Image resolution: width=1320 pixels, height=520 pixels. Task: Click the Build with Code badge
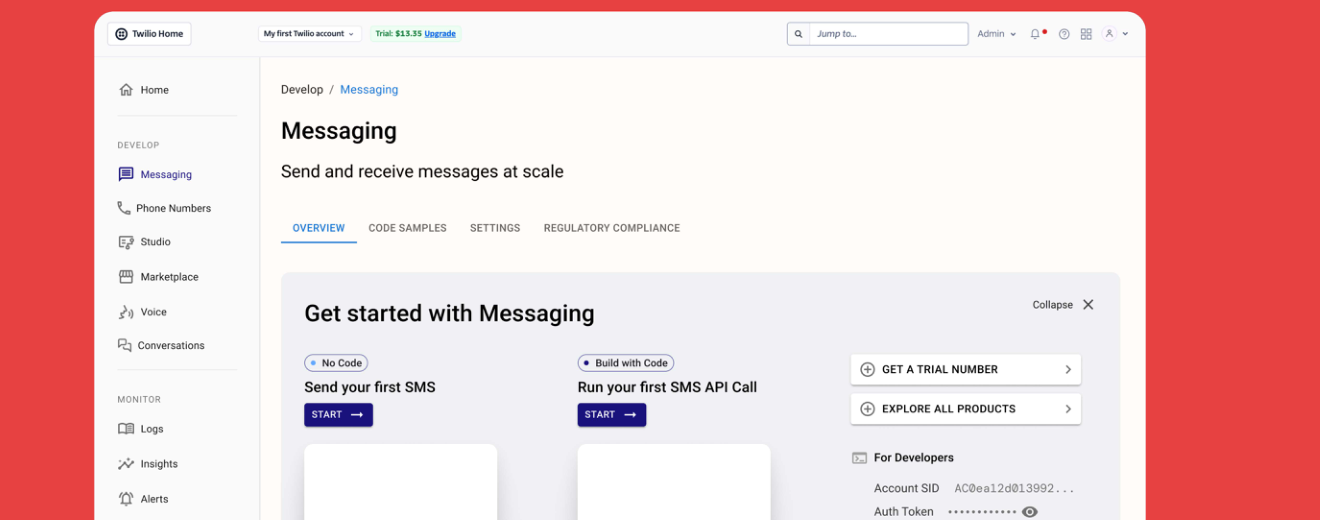click(626, 363)
